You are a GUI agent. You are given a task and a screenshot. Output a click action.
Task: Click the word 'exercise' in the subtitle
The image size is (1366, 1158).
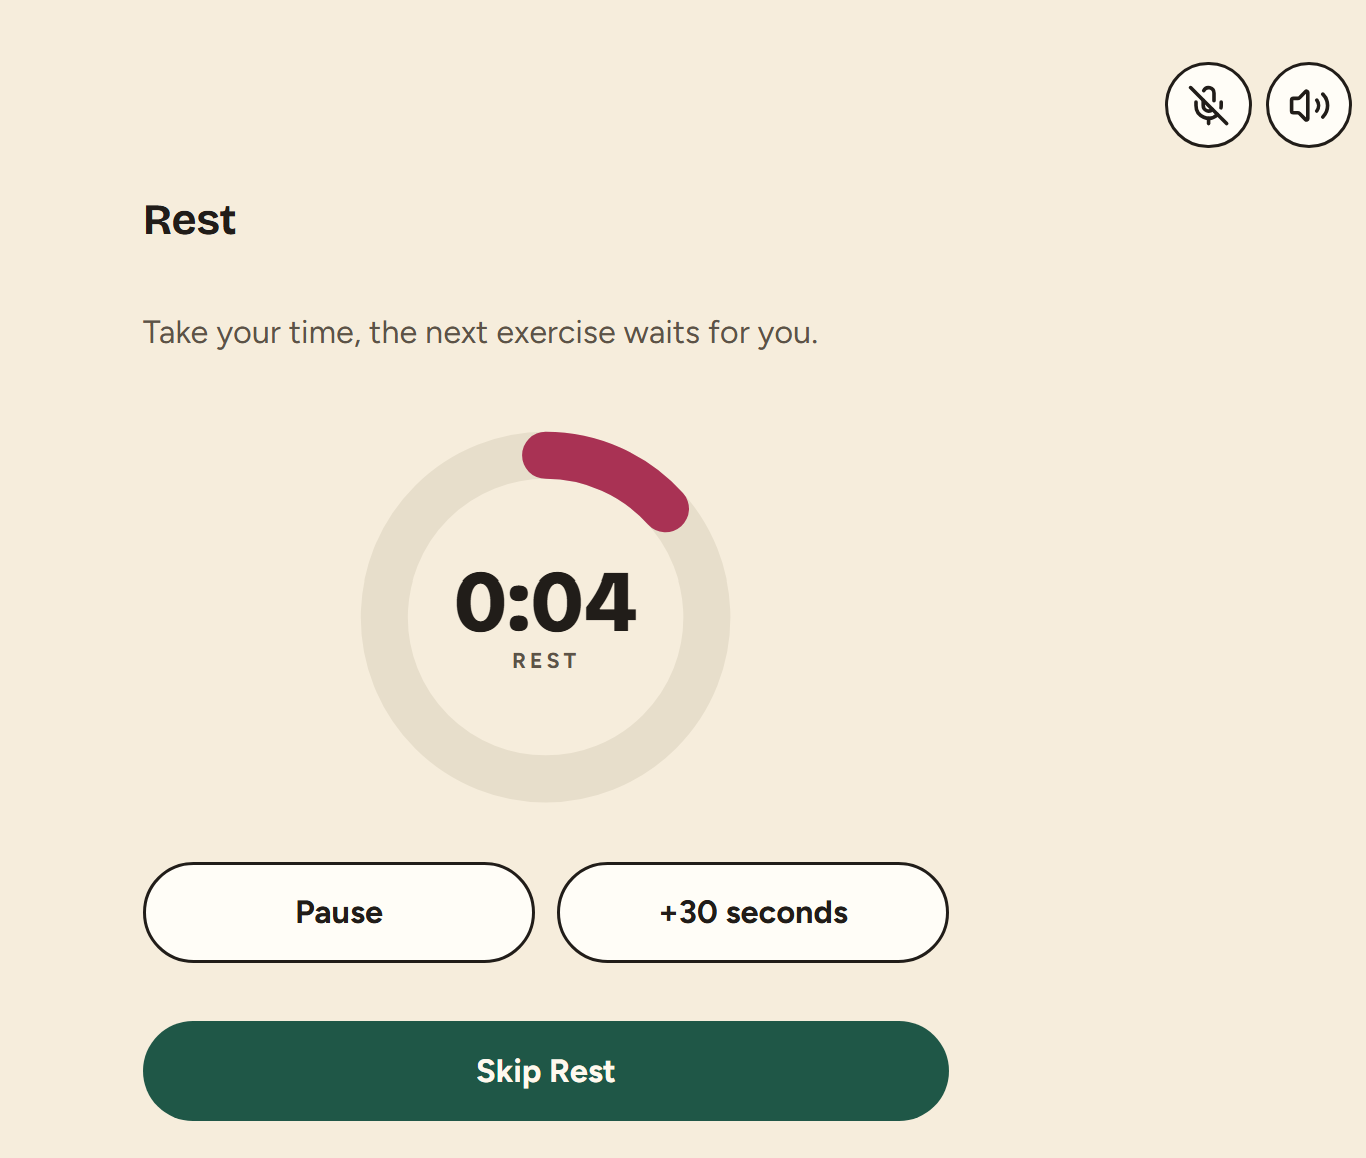[x=556, y=332]
